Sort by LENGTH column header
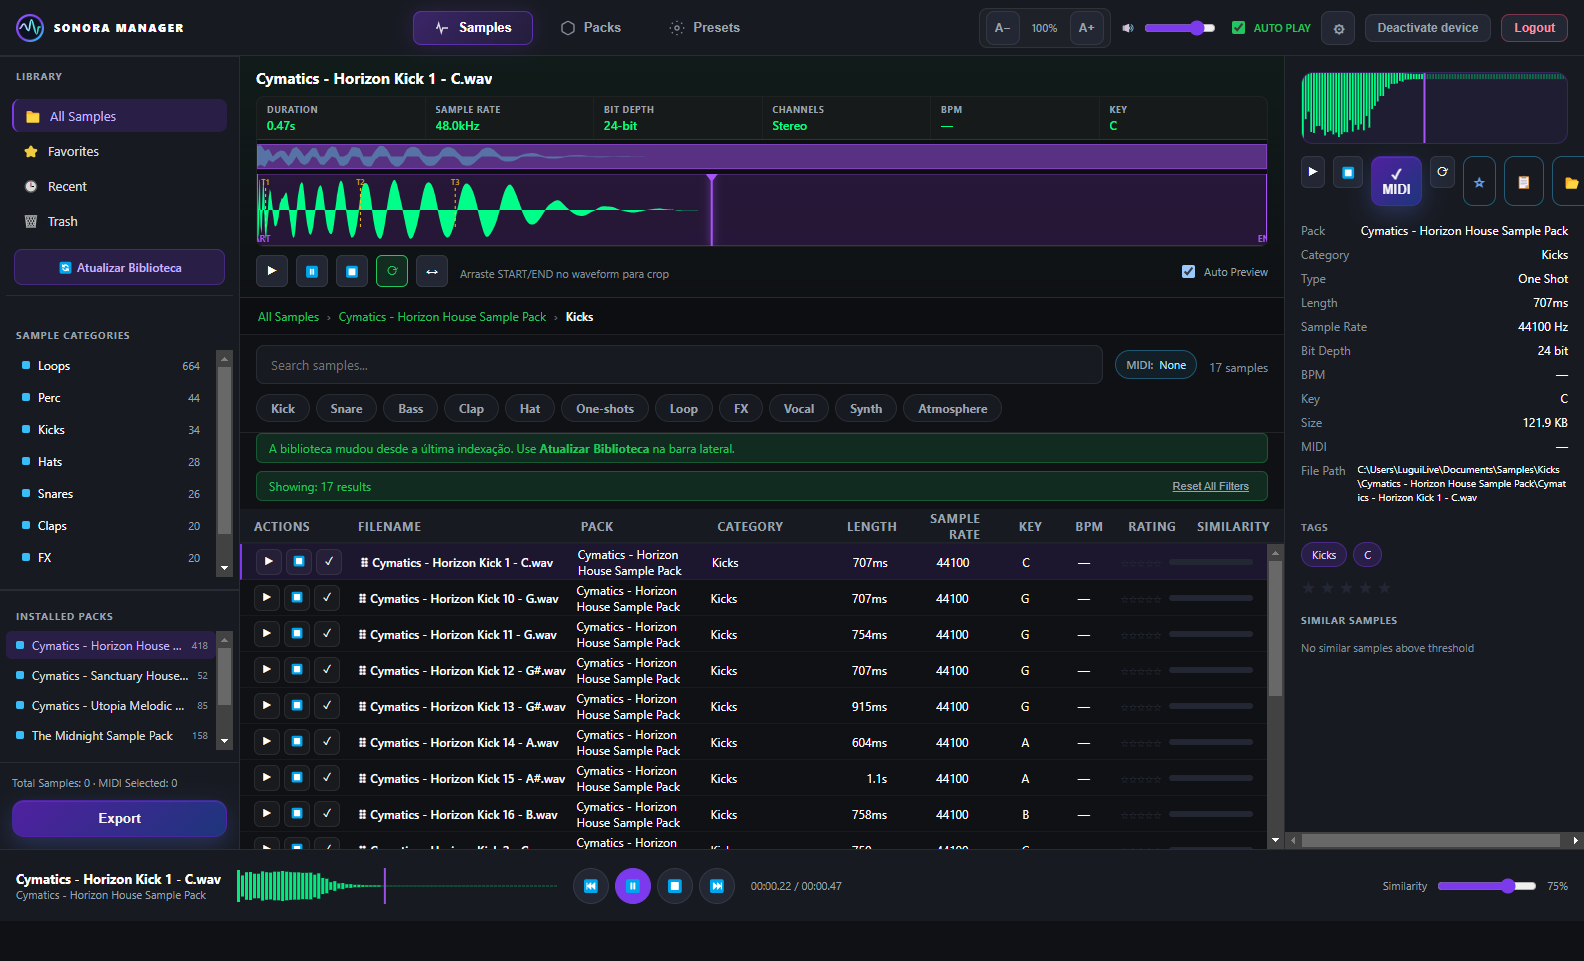The height and width of the screenshot is (961, 1584). [x=871, y=527]
